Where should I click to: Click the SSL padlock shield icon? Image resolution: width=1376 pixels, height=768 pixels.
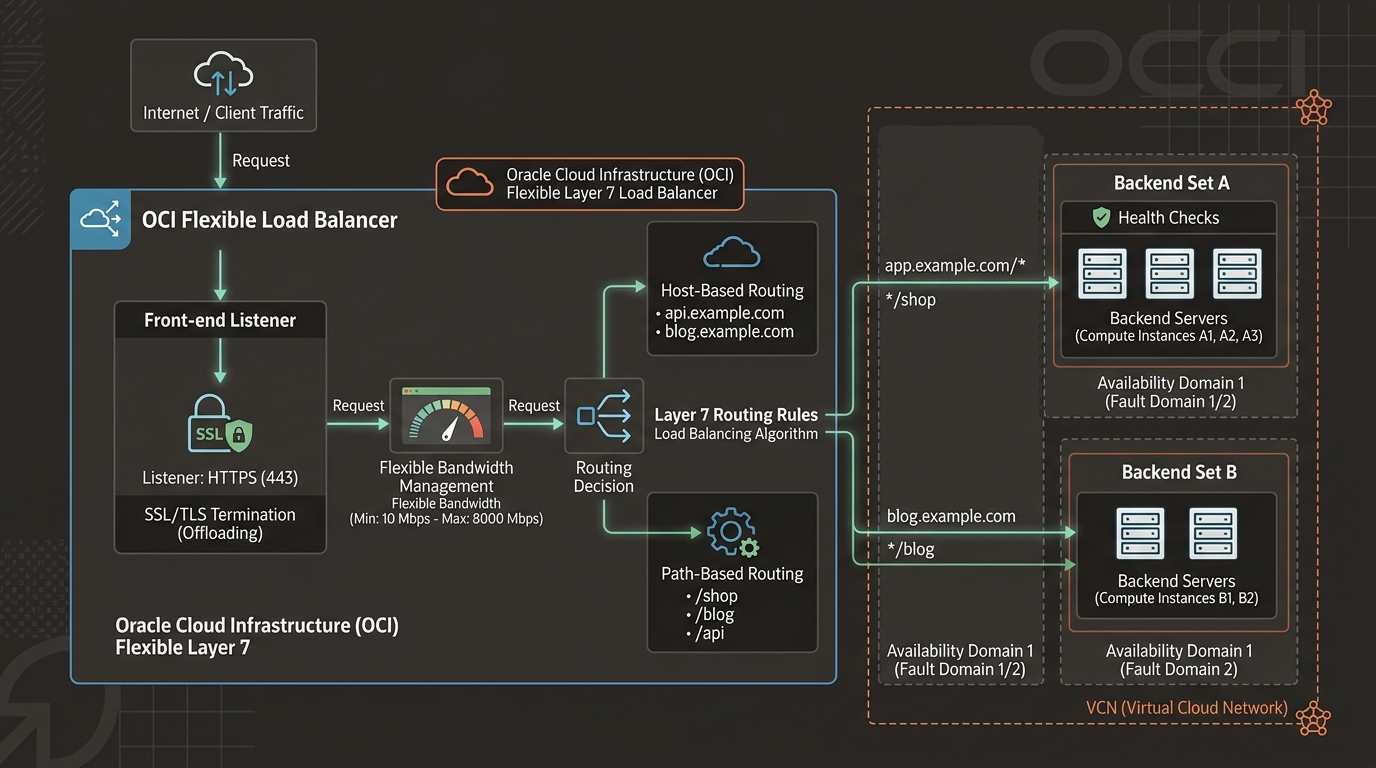[220, 423]
